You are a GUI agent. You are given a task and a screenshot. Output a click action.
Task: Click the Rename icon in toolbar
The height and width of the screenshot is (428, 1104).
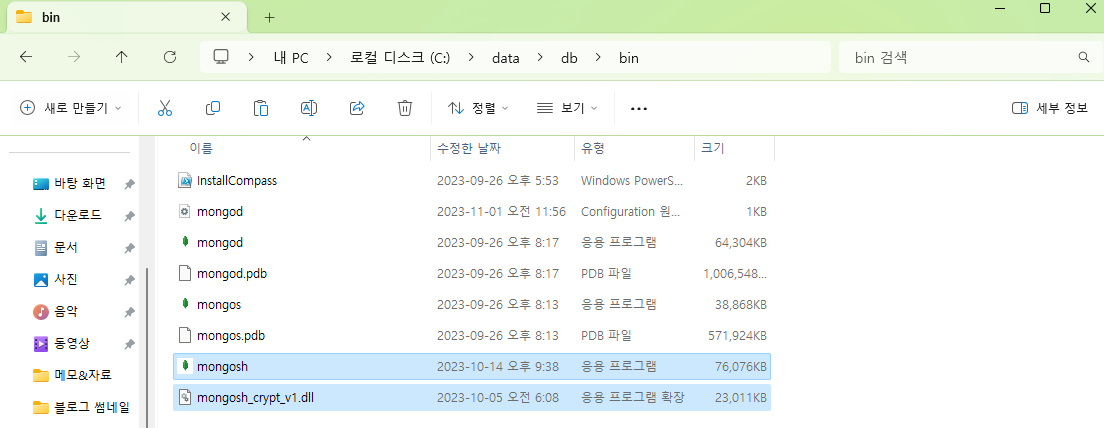308,108
